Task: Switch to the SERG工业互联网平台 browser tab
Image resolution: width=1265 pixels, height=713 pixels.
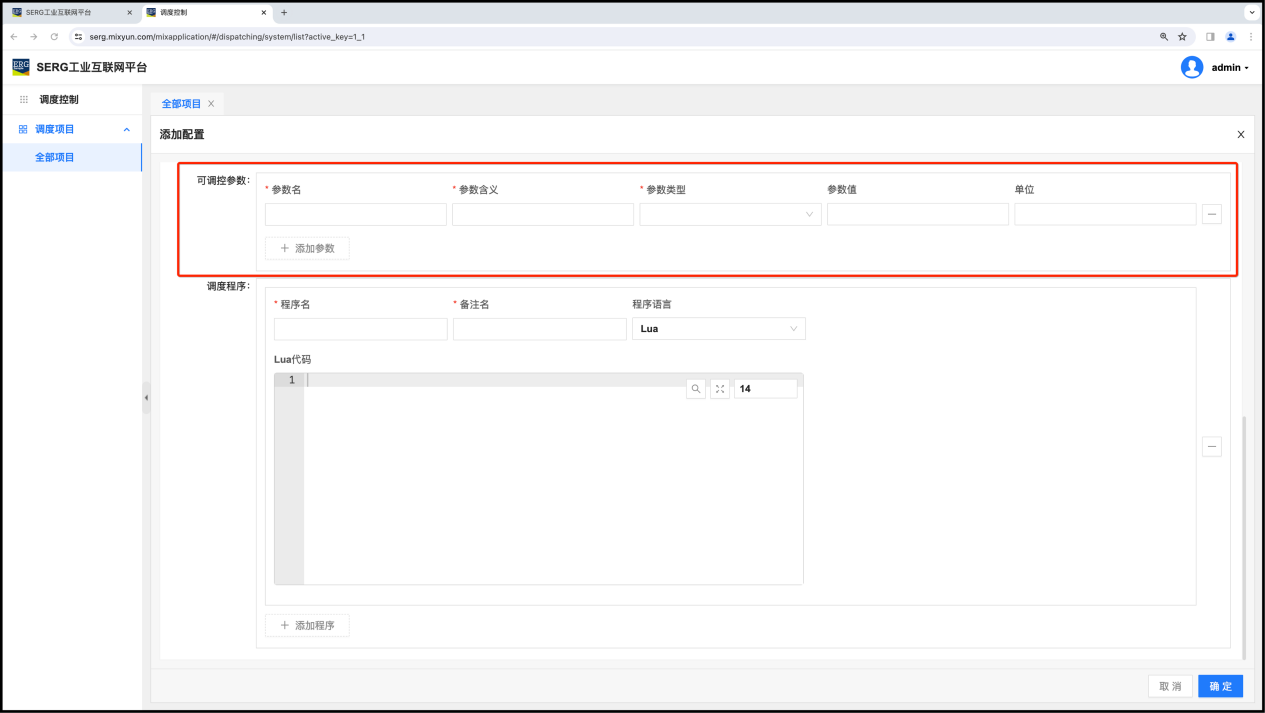Action: [70, 12]
